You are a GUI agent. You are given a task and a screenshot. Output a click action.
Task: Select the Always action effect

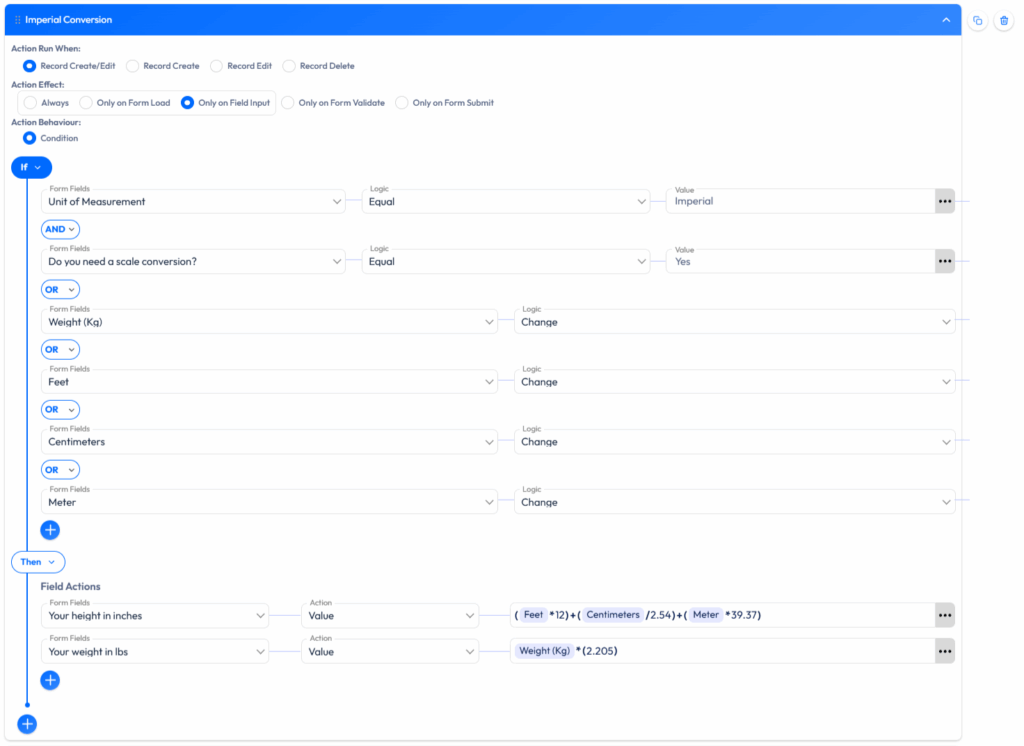[x=30, y=102]
